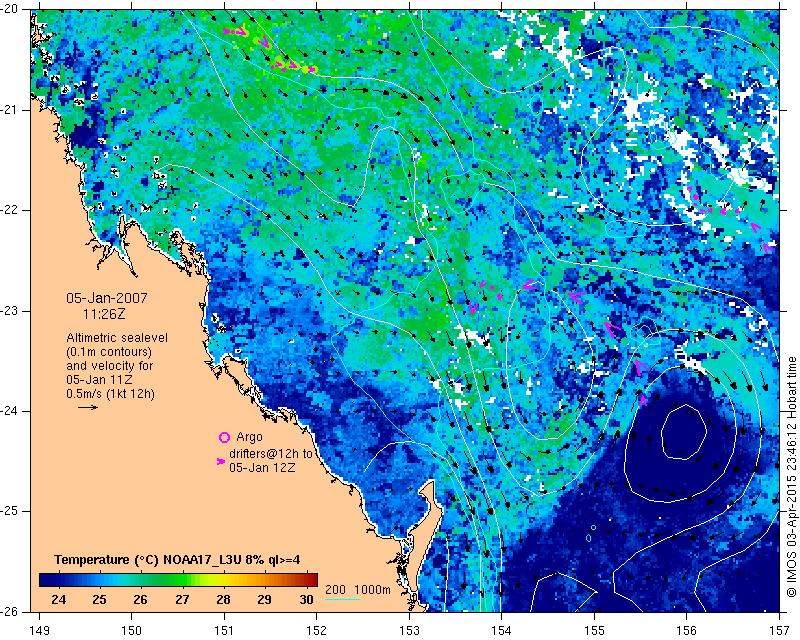Click longitude axis label 153
The height and width of the screenshot is (640, 800).
point(409,631)
